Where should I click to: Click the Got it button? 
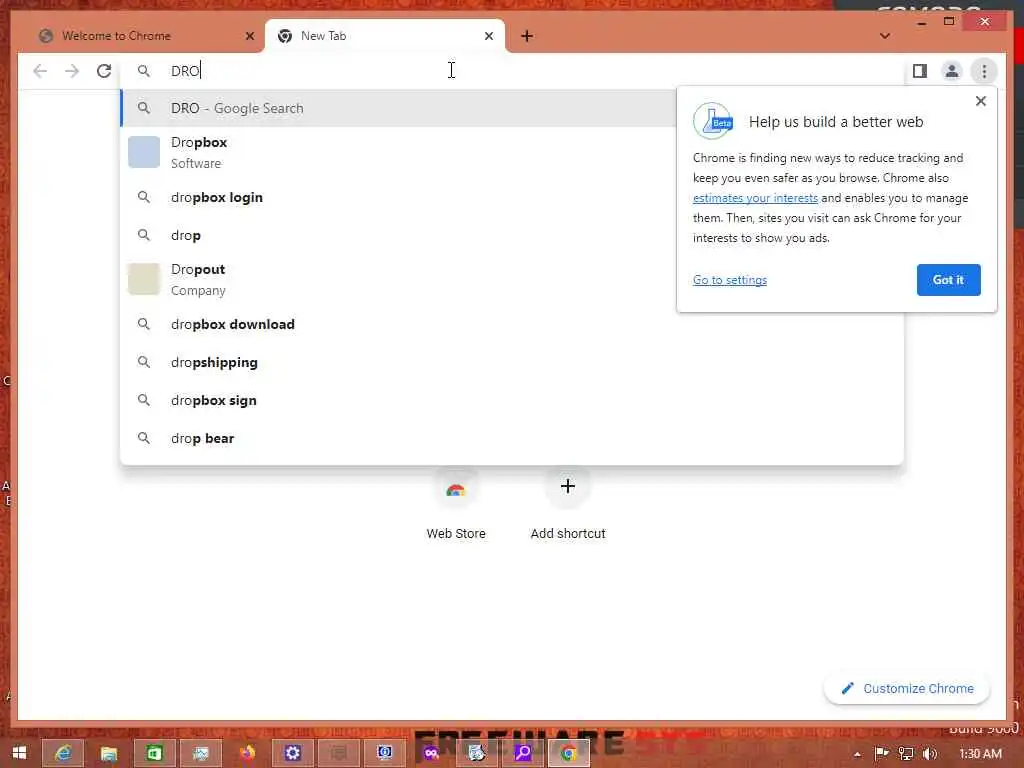tap(948, 280)
